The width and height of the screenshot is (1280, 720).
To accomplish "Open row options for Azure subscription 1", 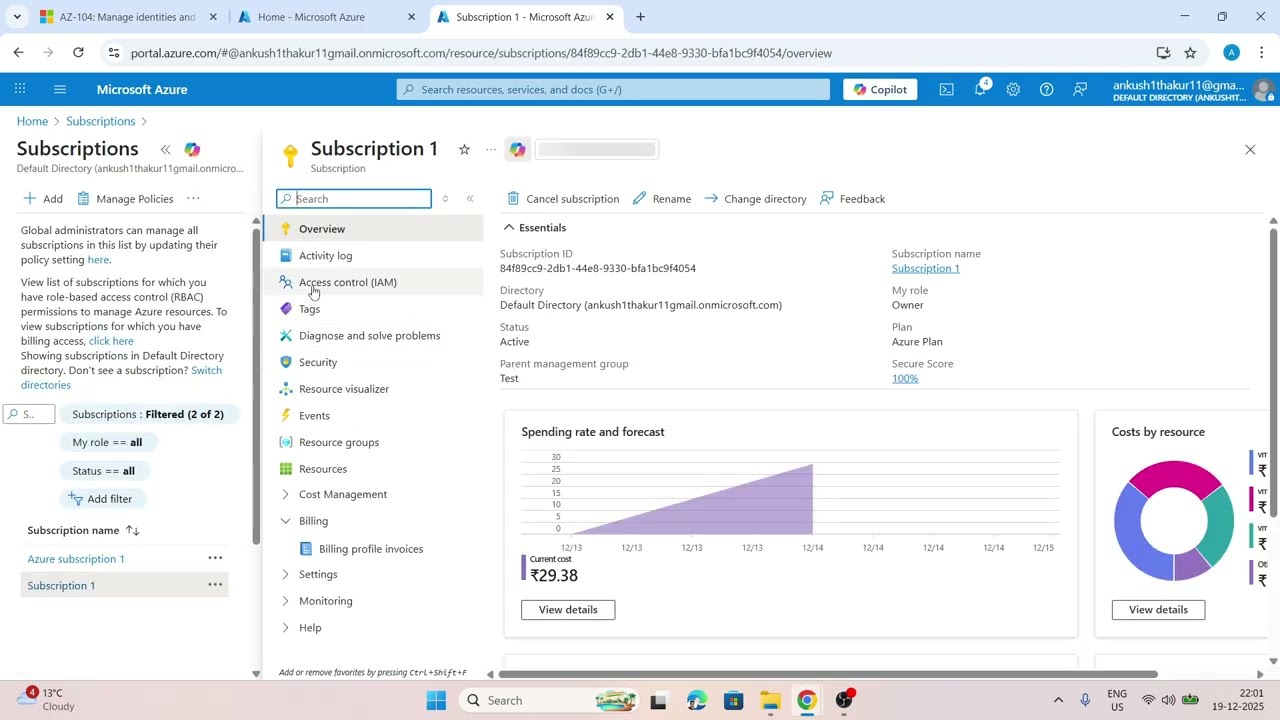I will (x=215, y=558).
